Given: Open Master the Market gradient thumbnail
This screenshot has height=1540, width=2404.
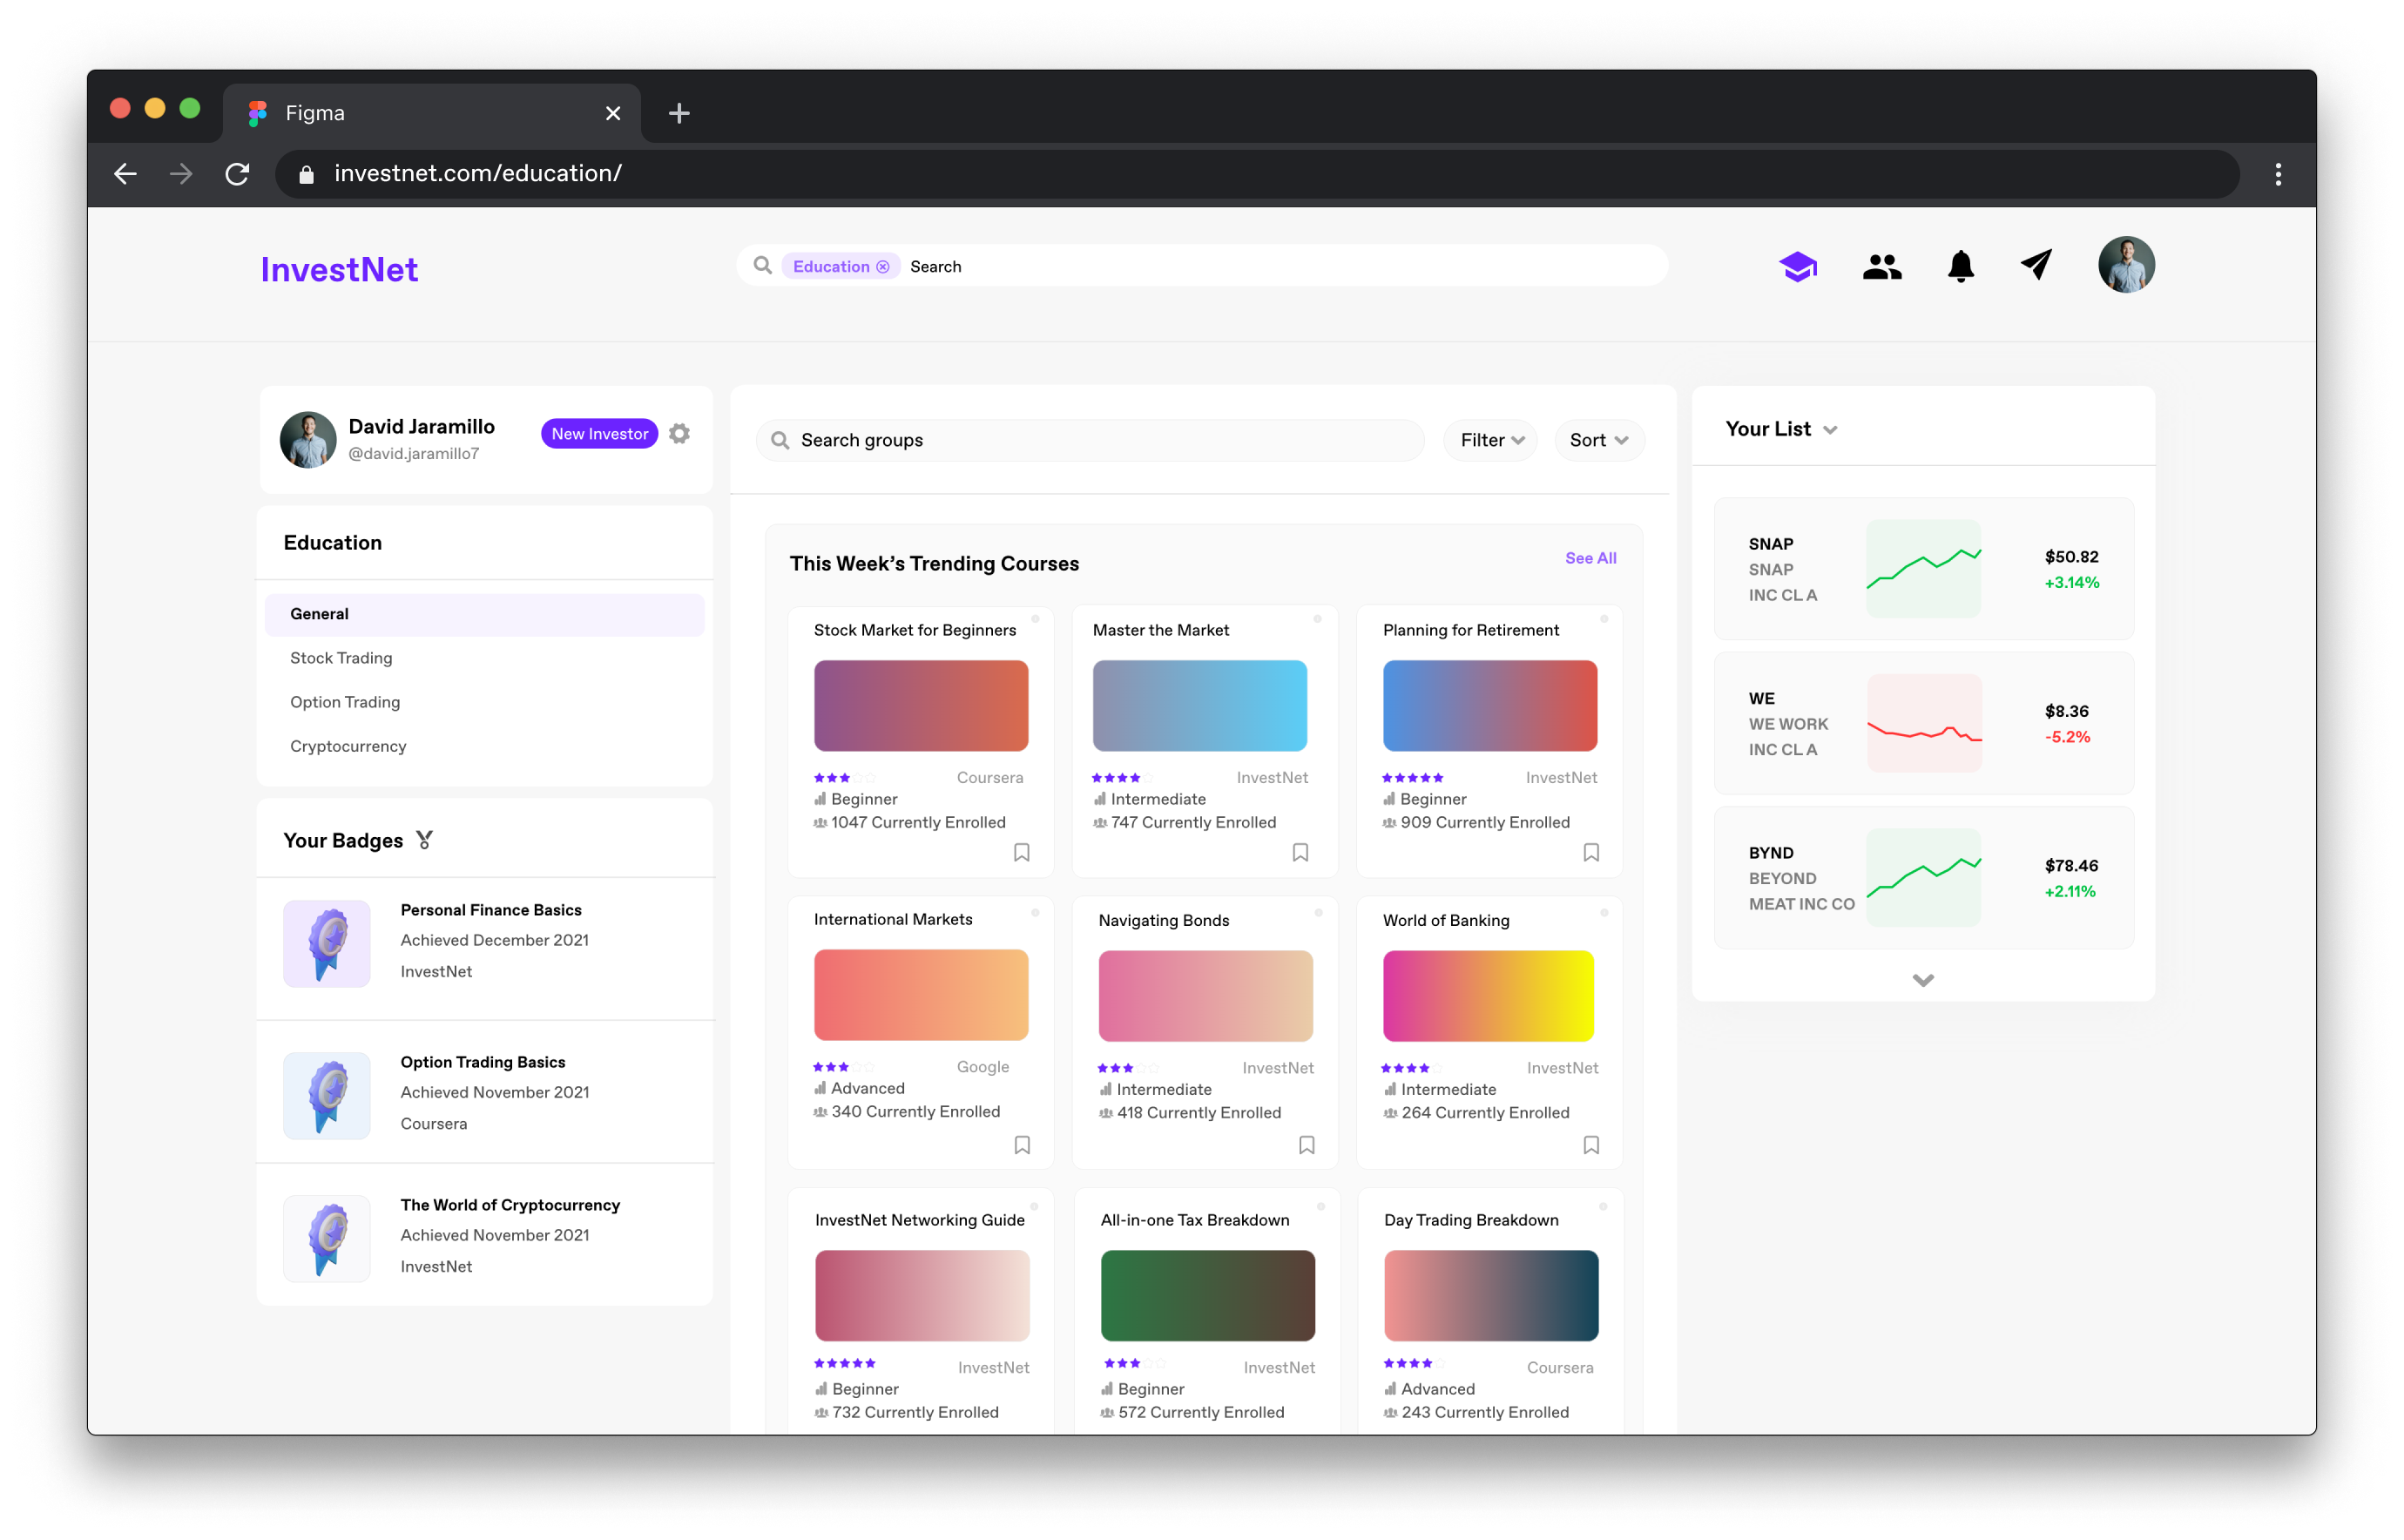Looking at the screenshot, I should [x=1199, y=705].
